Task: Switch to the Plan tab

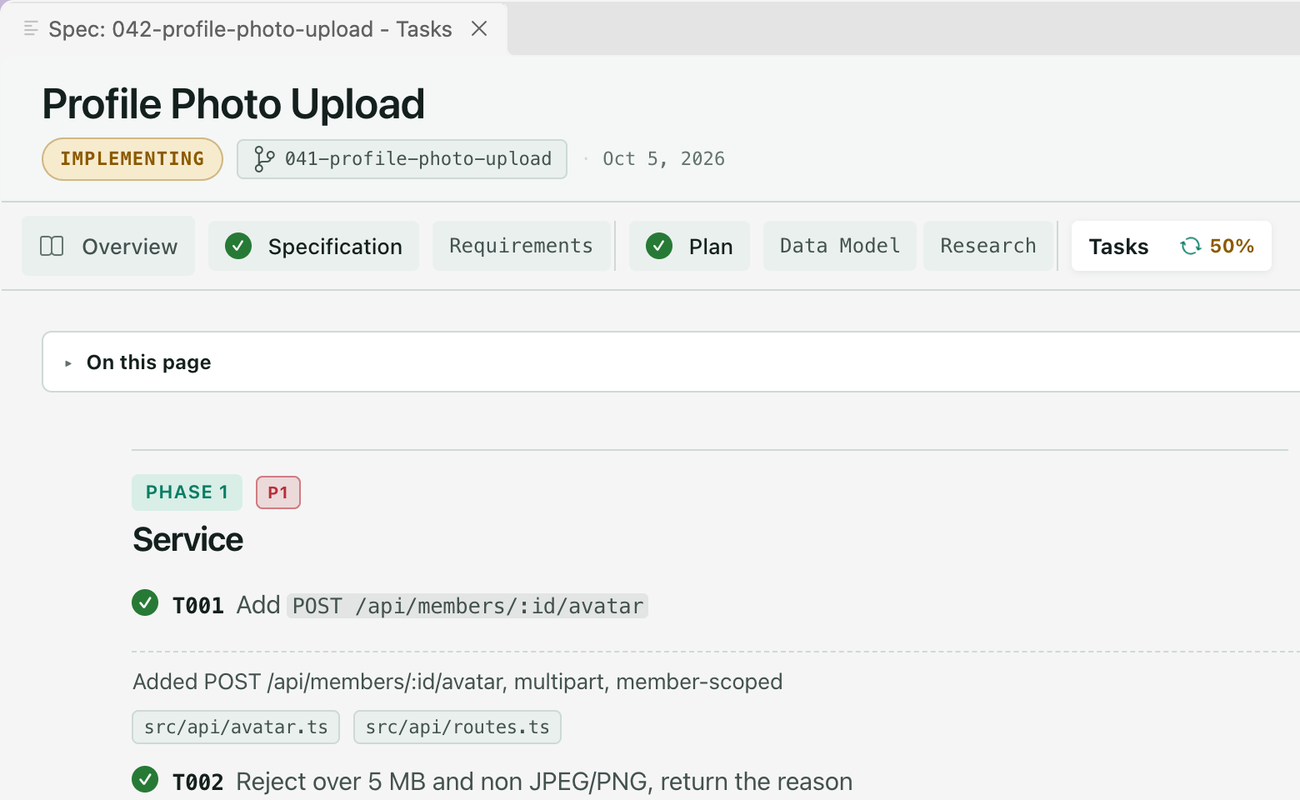Action: [x=689, y=246]
